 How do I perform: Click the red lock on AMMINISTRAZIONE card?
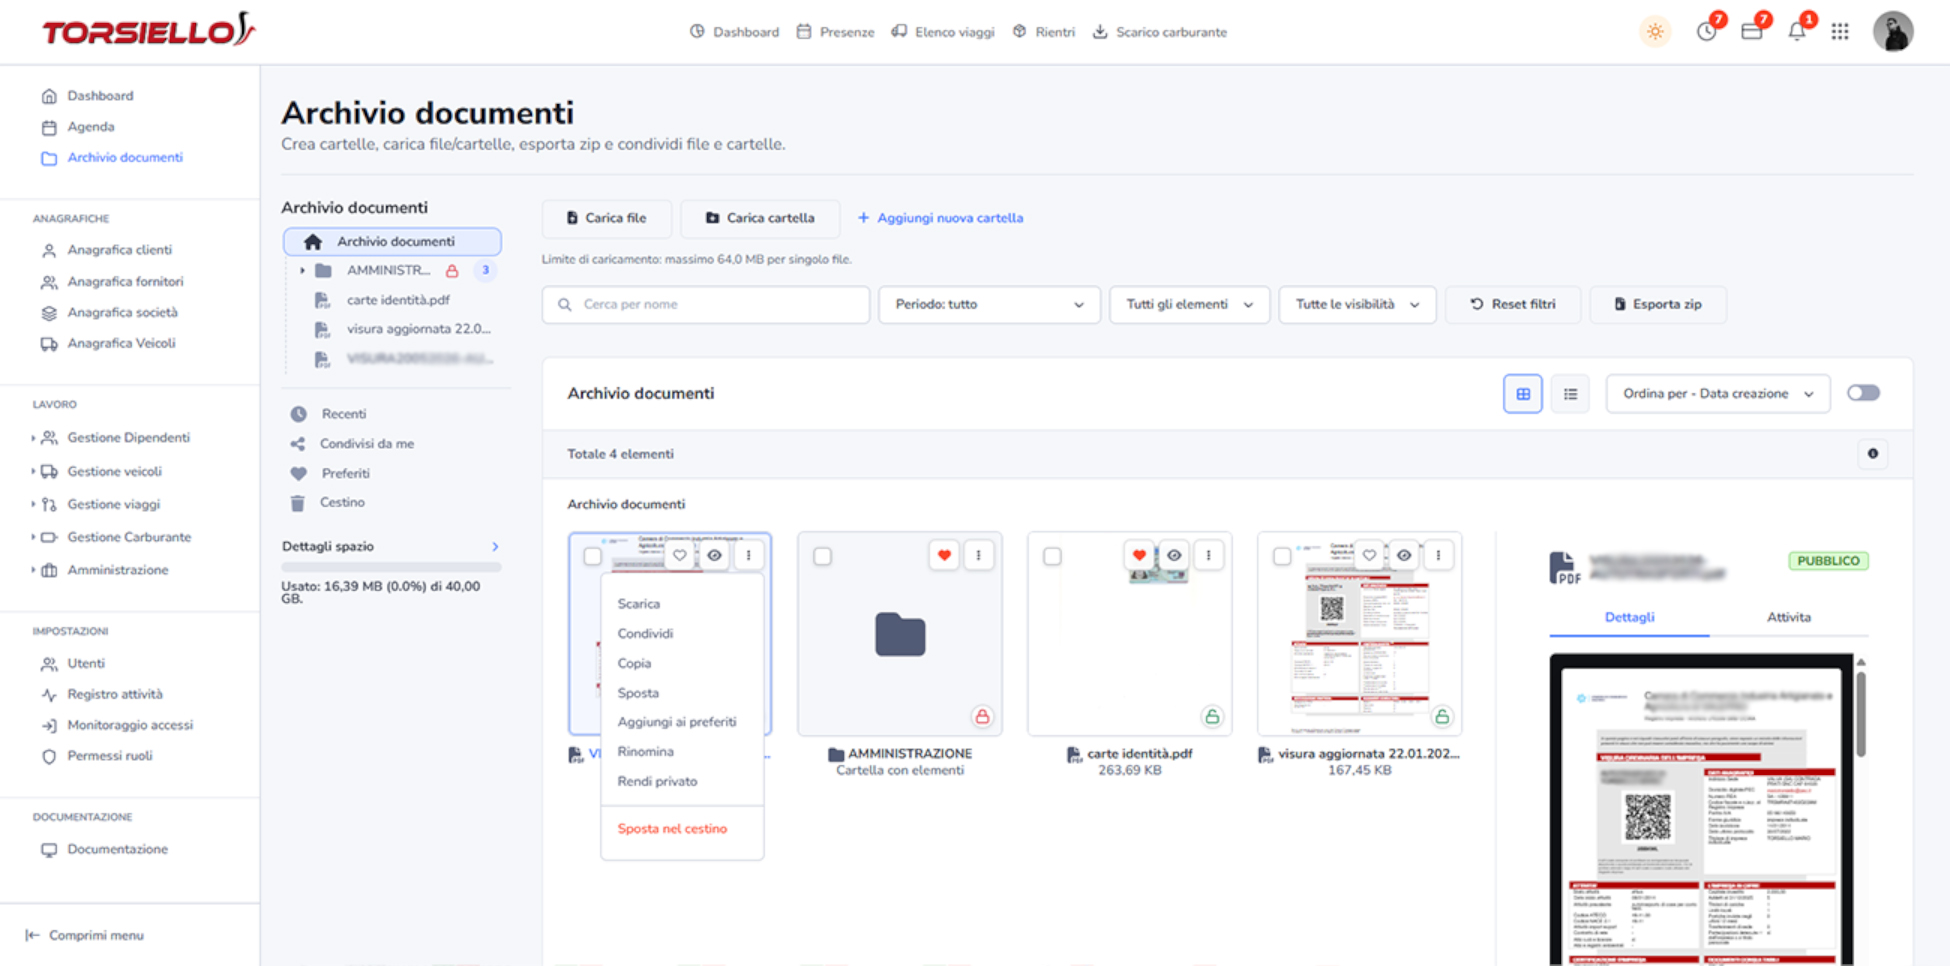tap(982, 716)
